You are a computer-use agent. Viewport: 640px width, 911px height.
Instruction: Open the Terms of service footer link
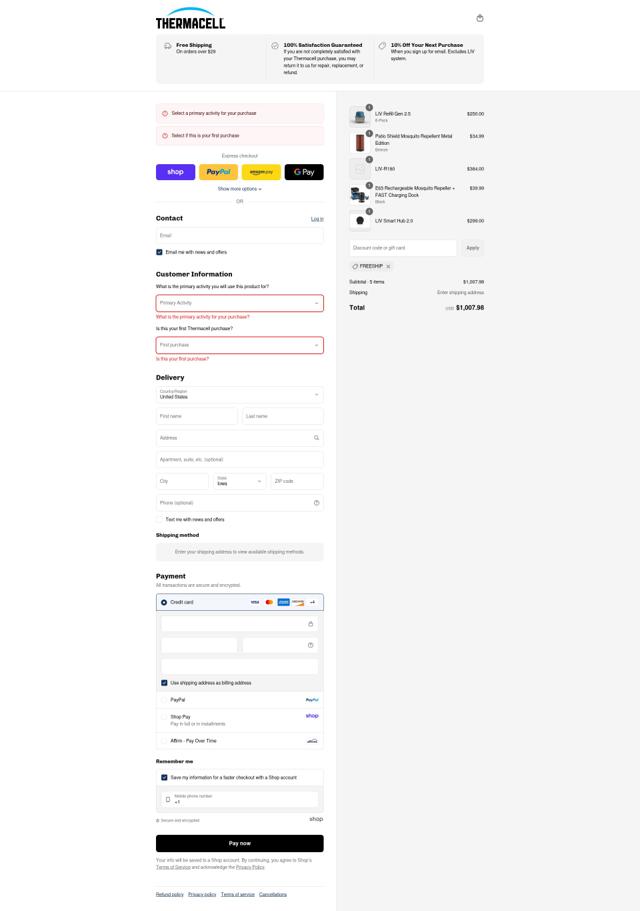point(238,894)
